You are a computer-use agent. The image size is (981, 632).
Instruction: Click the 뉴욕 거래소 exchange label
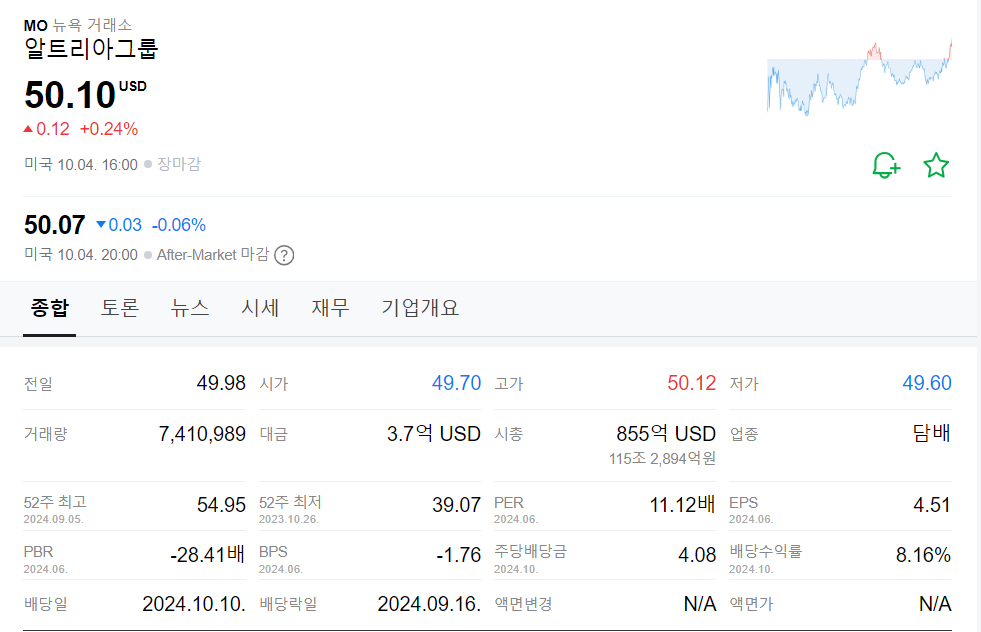(92, 25)
